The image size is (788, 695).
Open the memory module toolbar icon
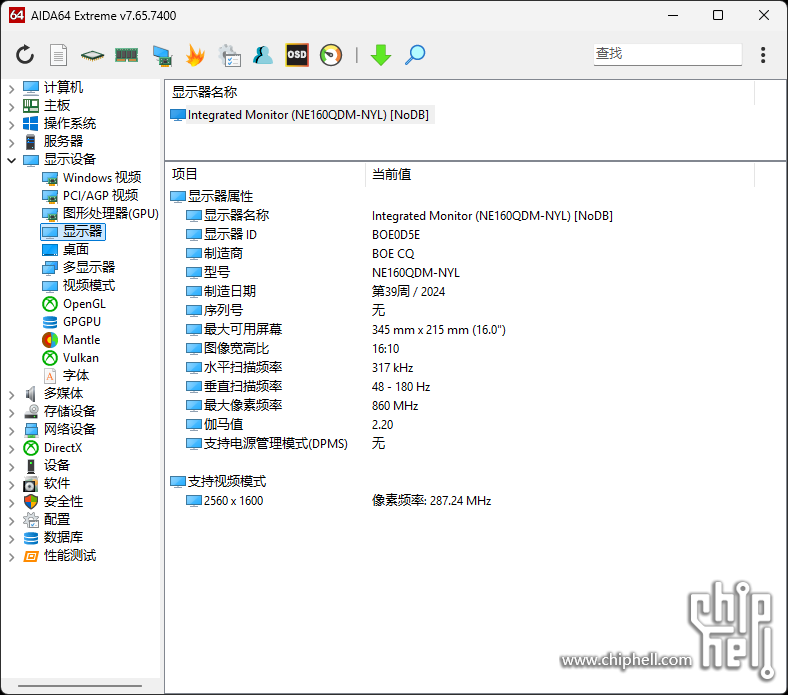tap(126, 55)
